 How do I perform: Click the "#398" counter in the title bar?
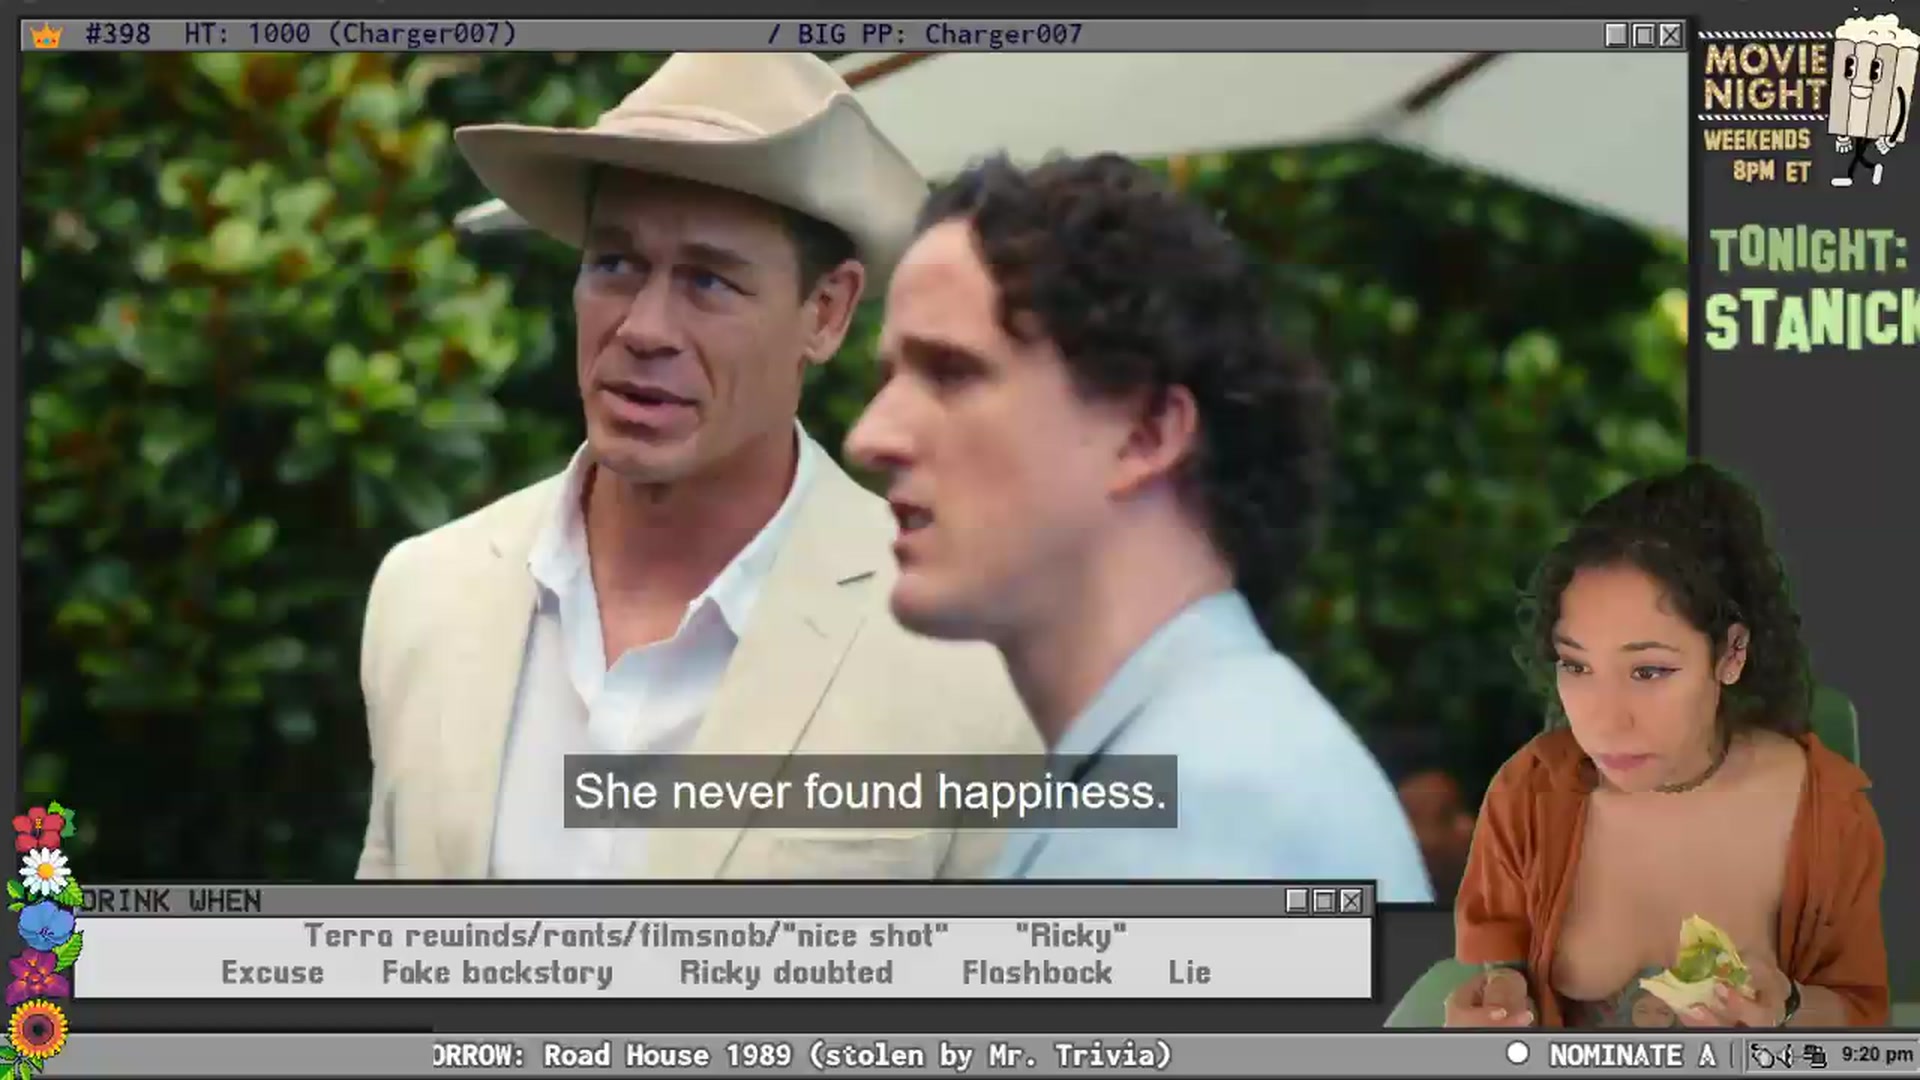(118, 34)
